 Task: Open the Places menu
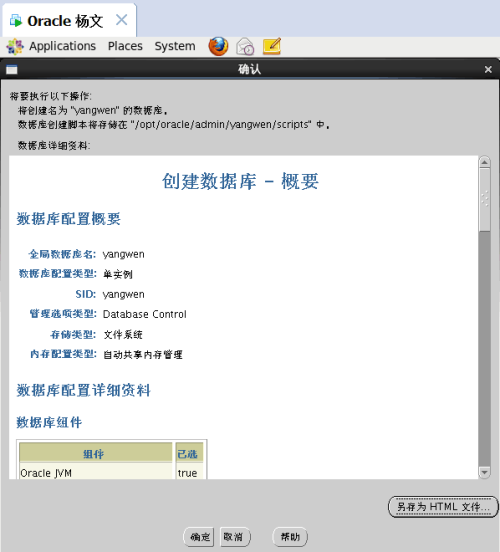(125, 46)
